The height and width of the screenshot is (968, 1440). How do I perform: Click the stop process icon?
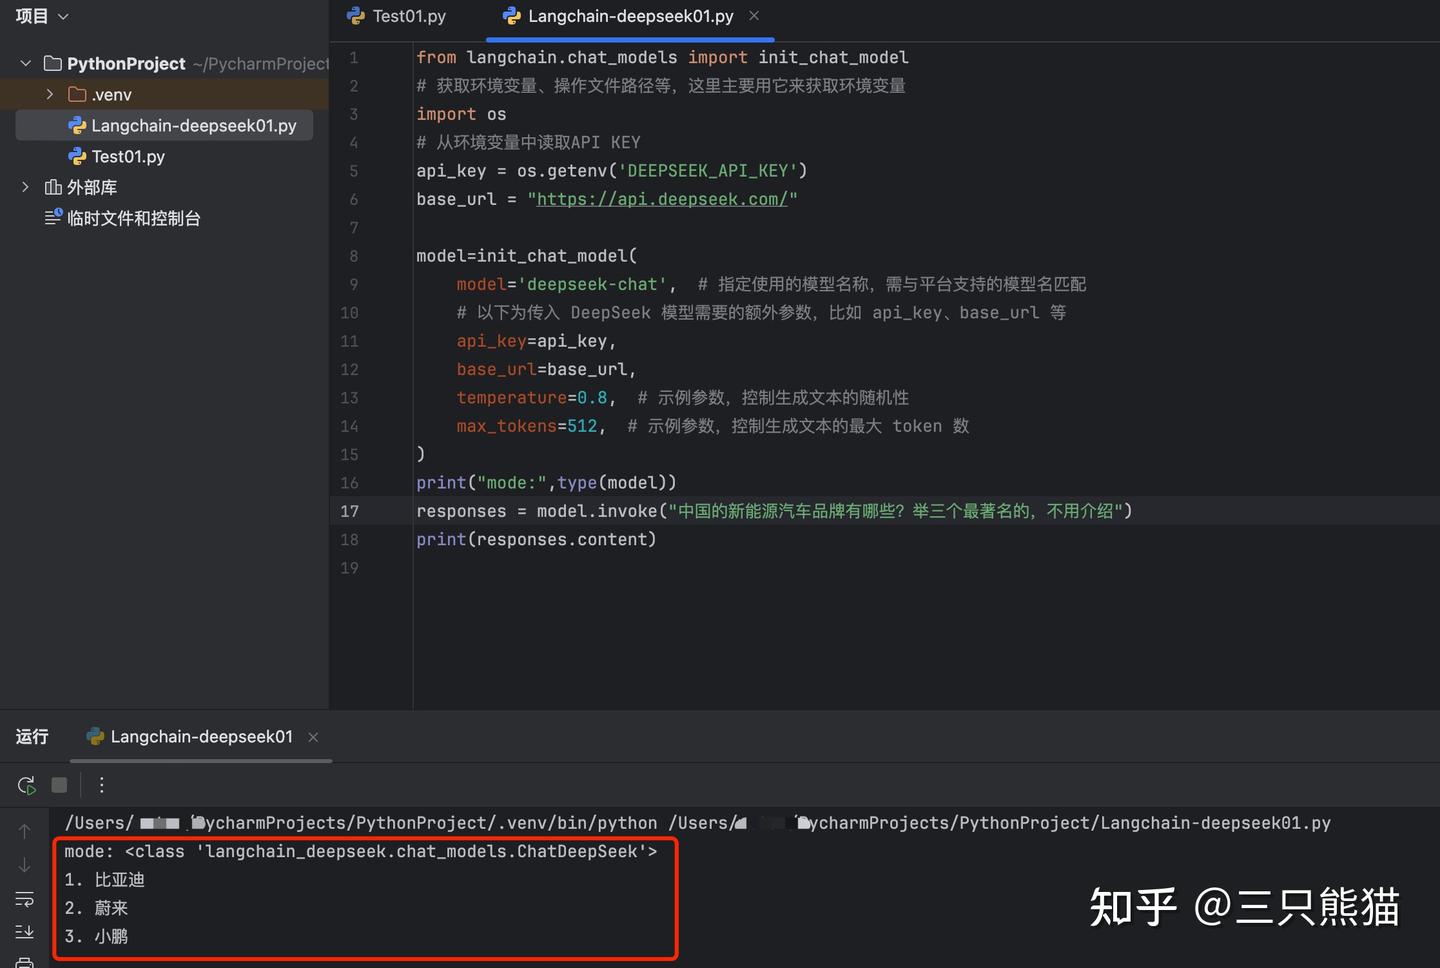click(59, 786)
